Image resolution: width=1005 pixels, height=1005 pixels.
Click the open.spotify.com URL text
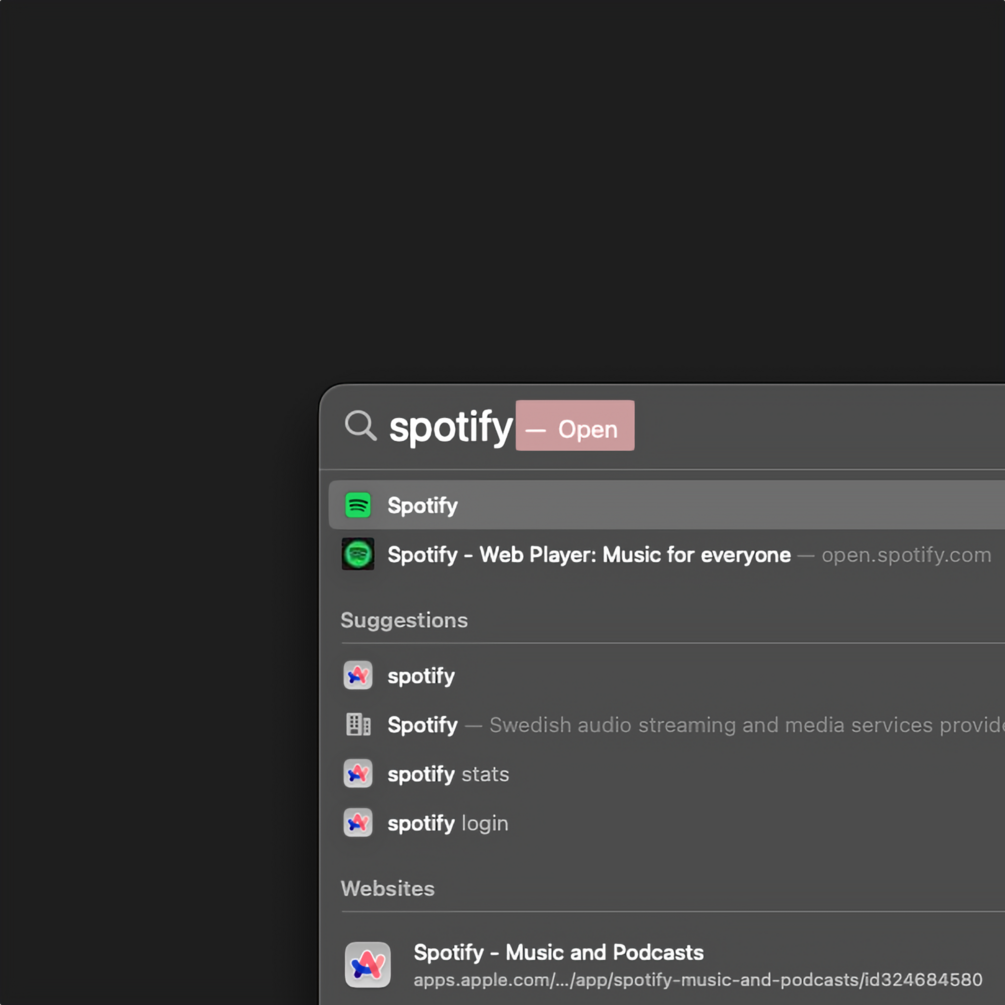(x=906, y=554)
